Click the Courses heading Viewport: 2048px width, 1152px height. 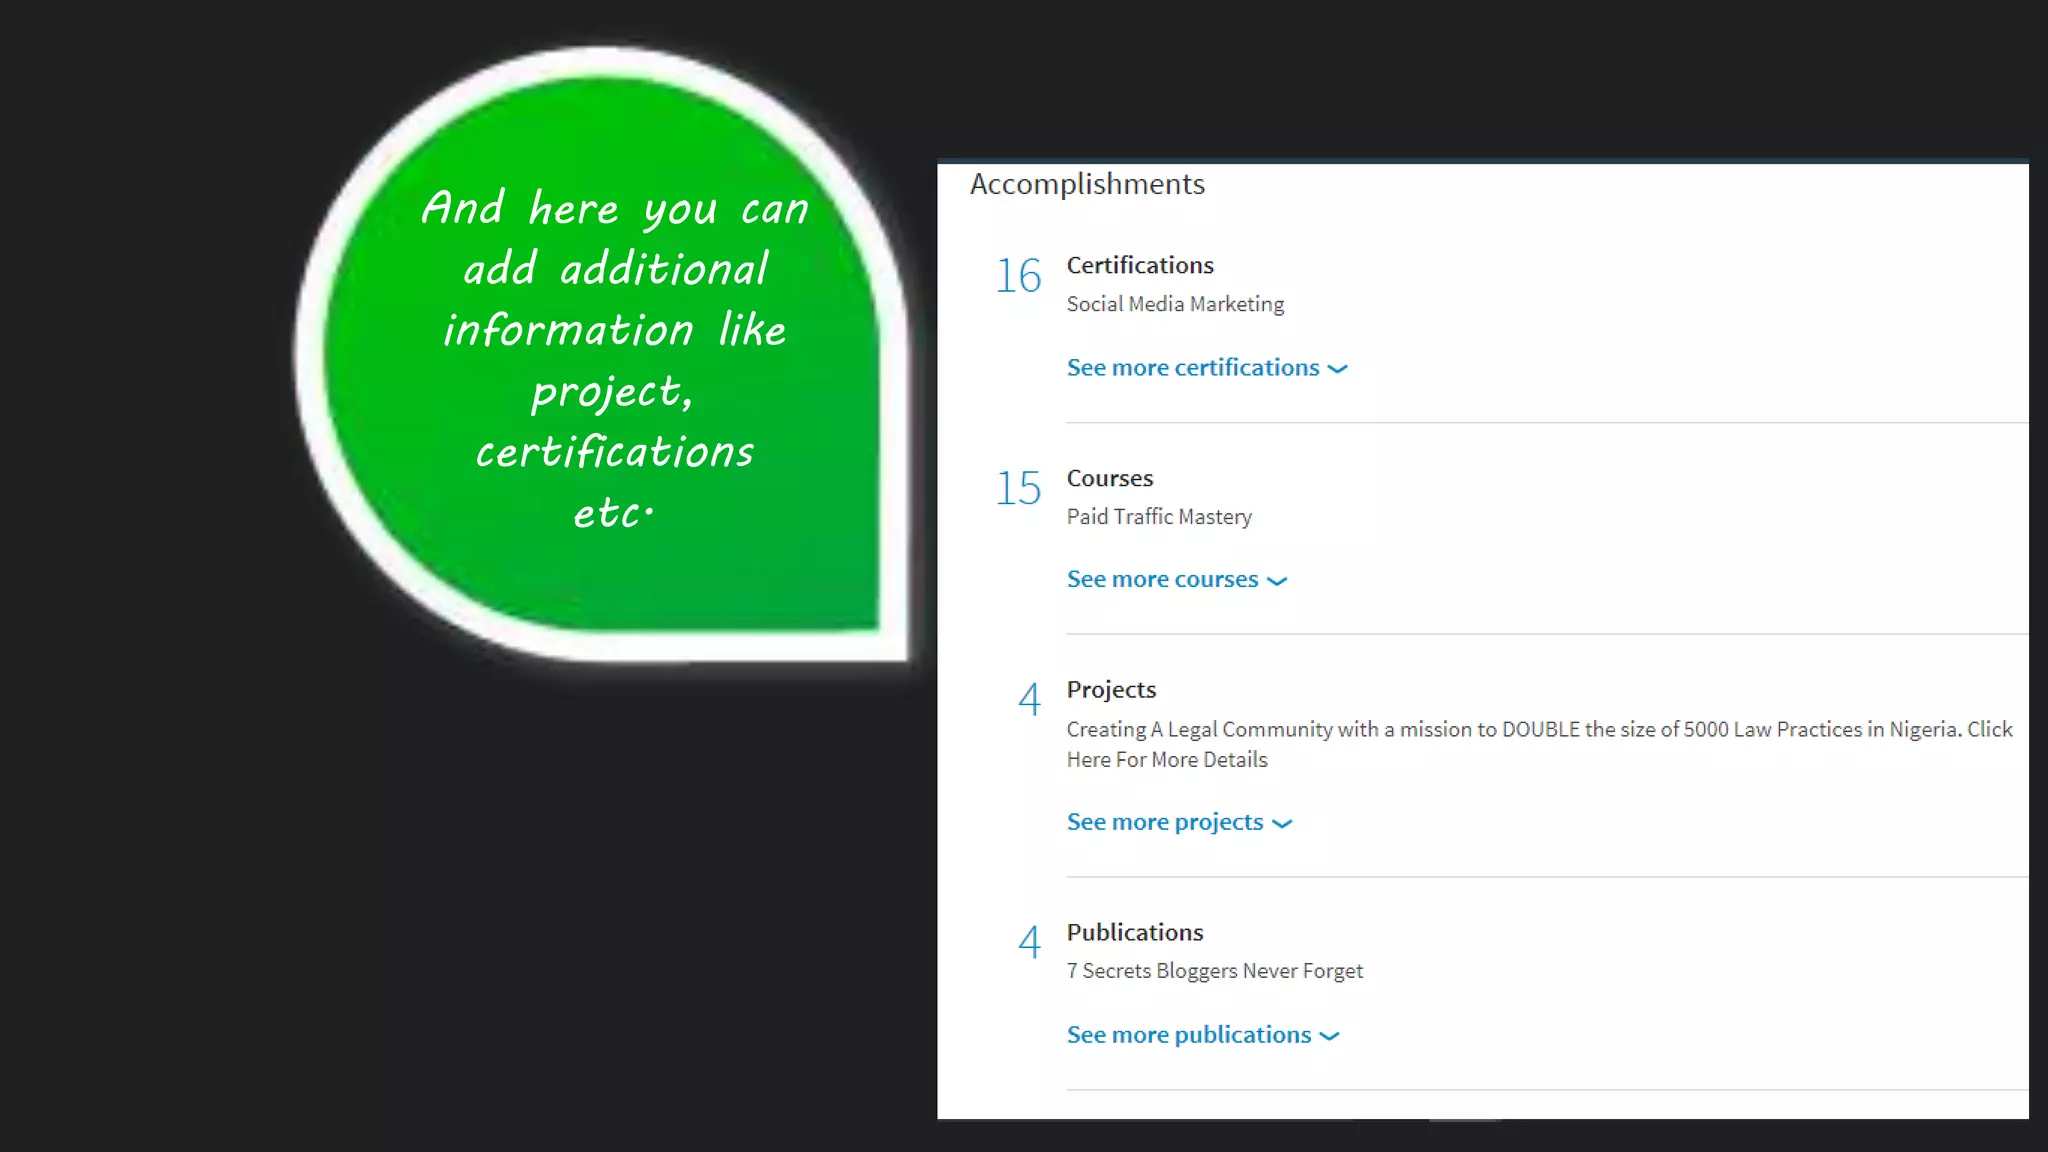click(1110, 478)
